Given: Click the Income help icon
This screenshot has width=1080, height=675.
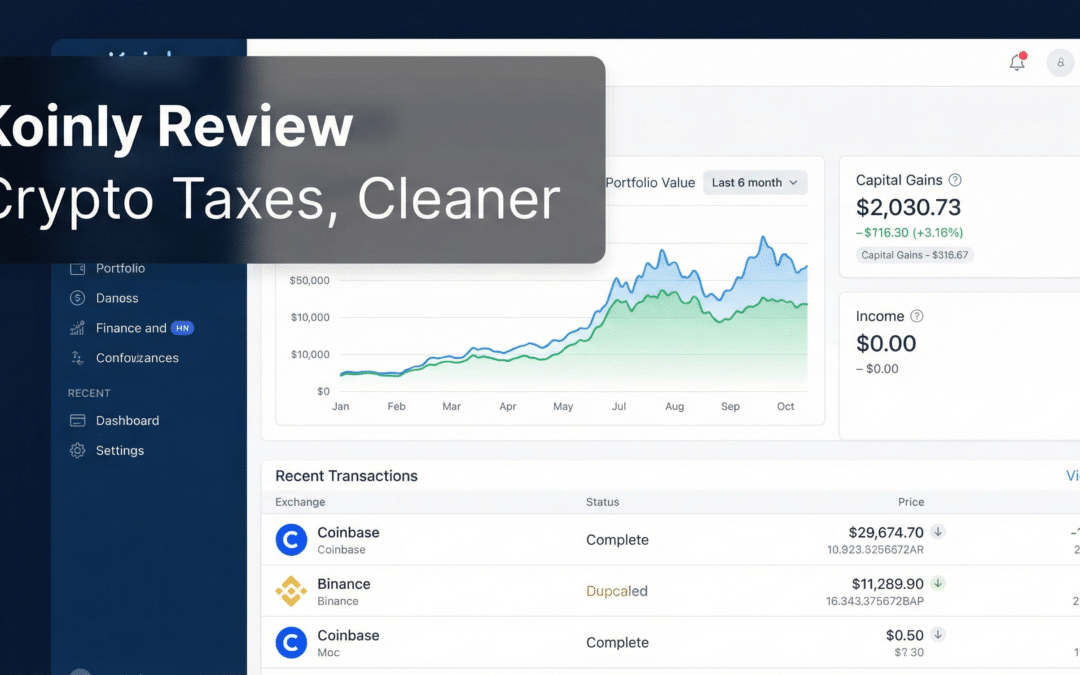Looking at the screenshot, I should click(x=917, y=316).
